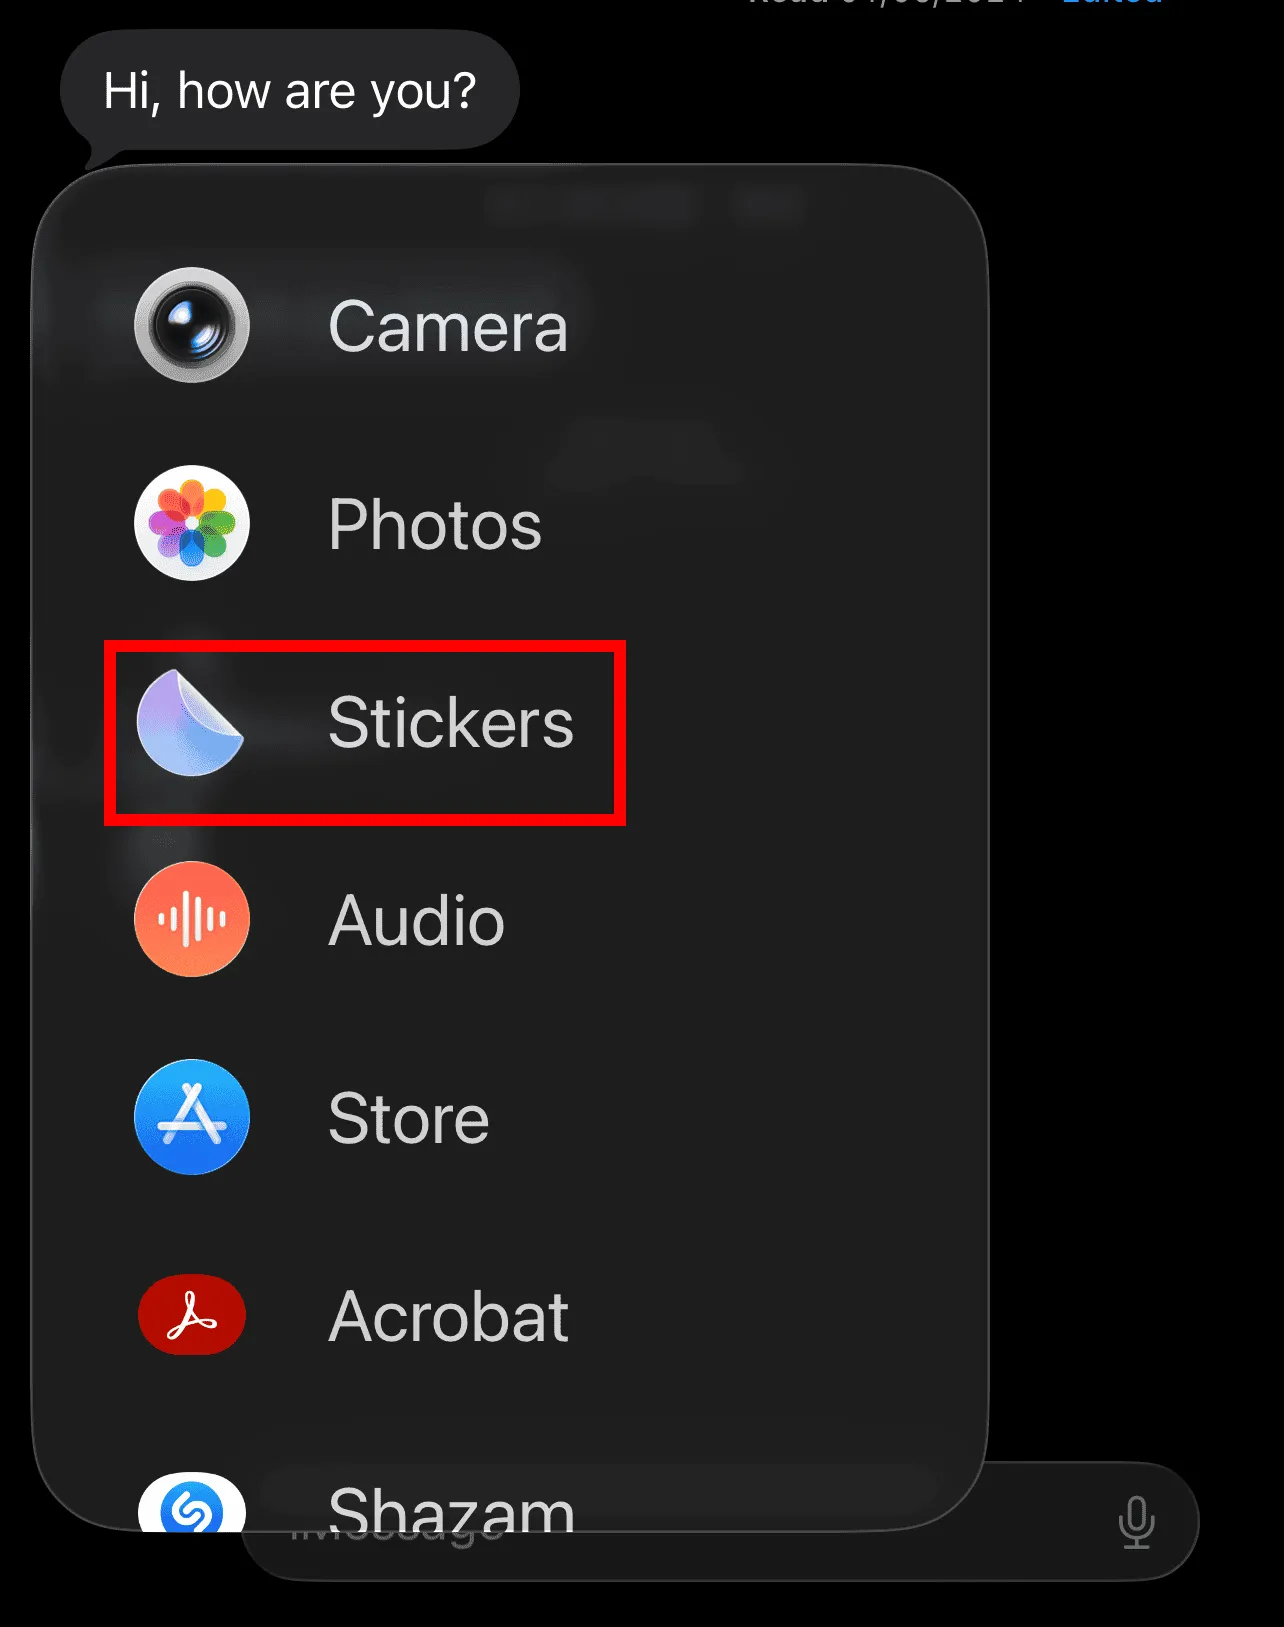Open the Store menu label
Viewport: 1284px width, 1627px height.
tap(409, 1118)
